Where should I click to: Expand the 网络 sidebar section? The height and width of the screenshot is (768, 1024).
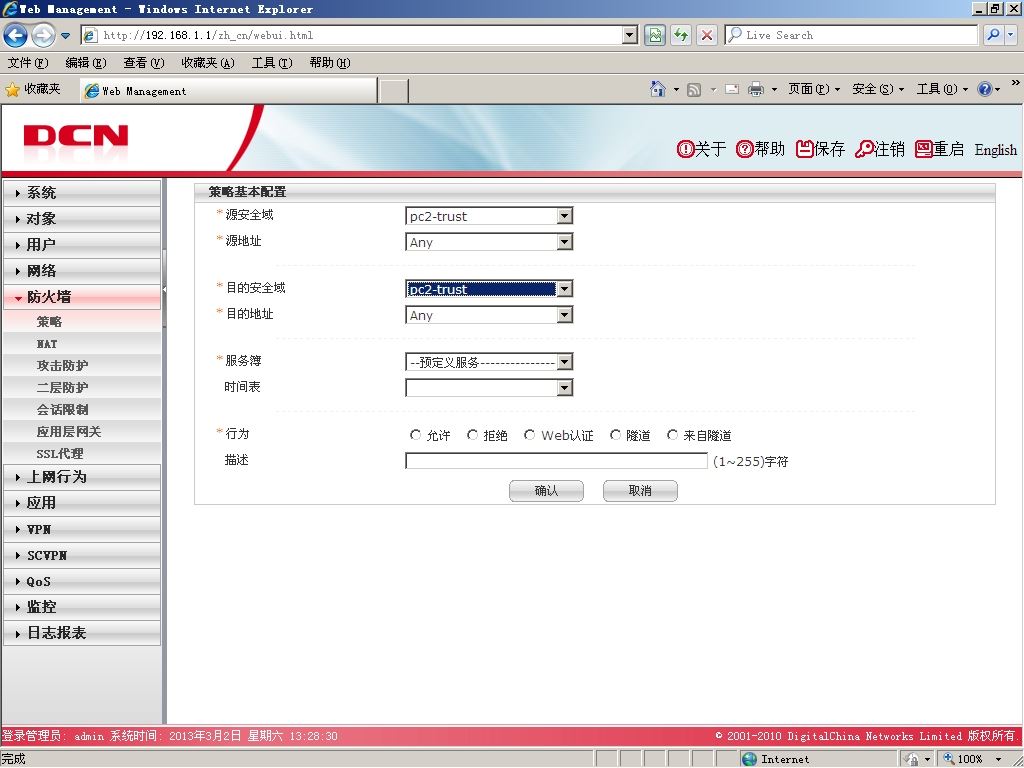(x=82, y=271)
